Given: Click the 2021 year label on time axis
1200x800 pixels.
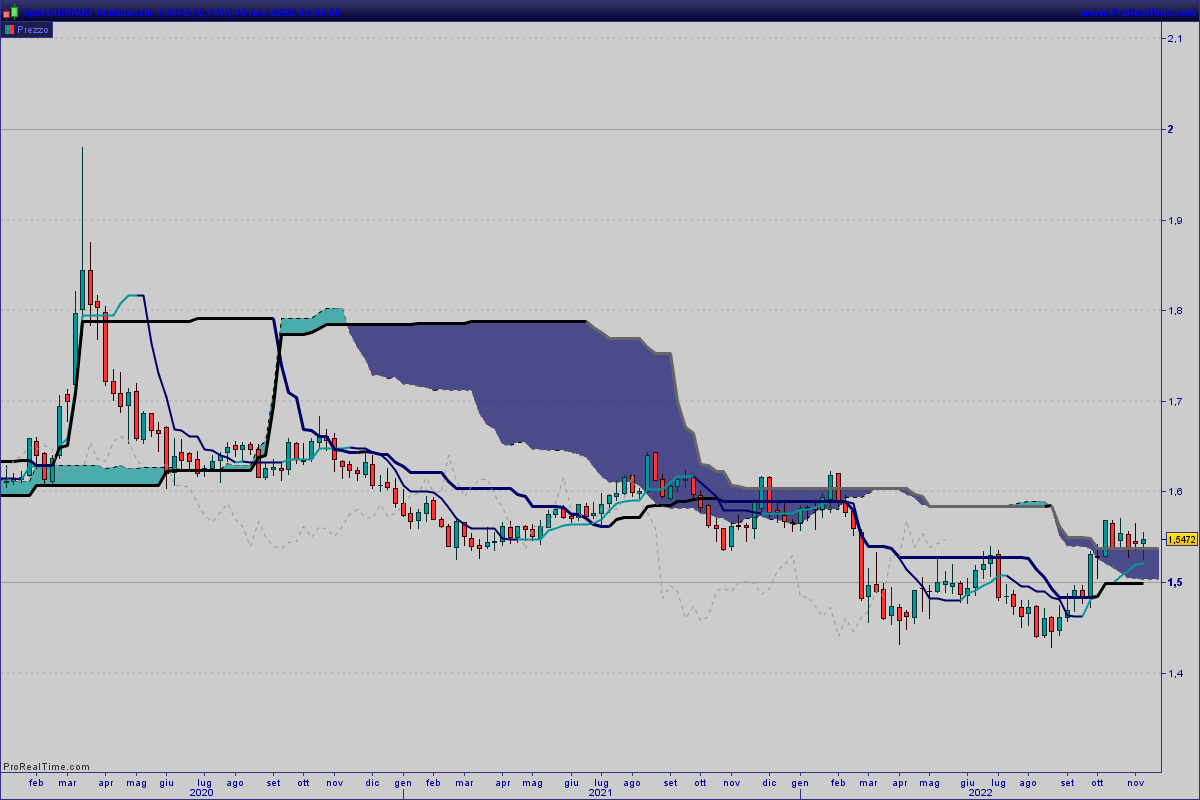Looking at the screenshot, I should [600, 793].
